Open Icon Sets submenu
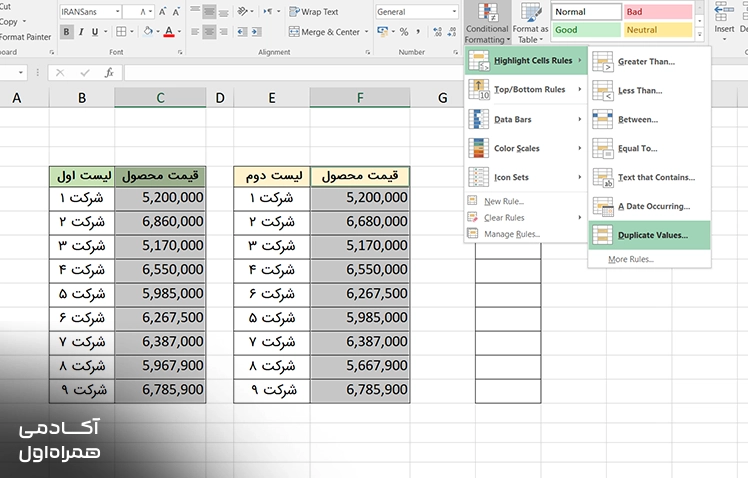This screenshot has width=748, height=478. (526, 177)
